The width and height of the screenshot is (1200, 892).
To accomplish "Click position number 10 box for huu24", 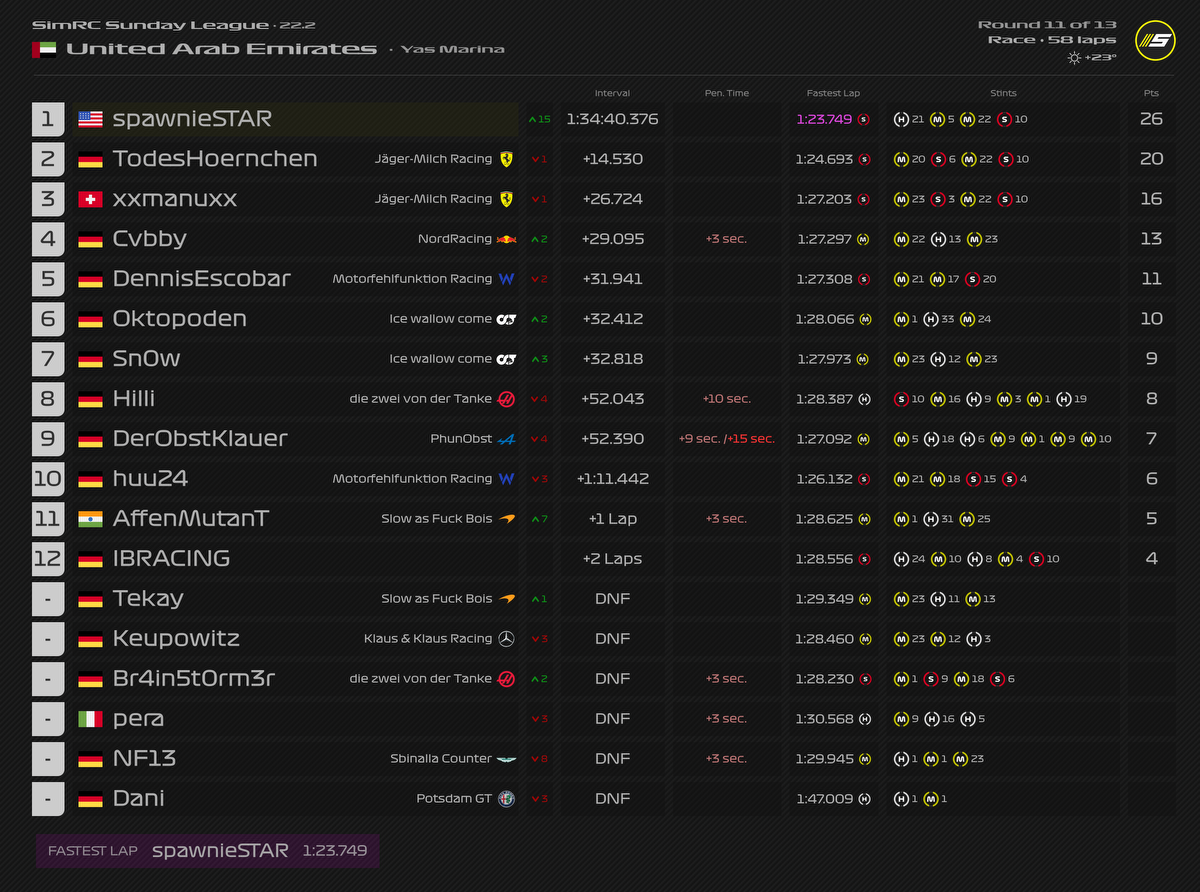I will click(x=48, y=479).
